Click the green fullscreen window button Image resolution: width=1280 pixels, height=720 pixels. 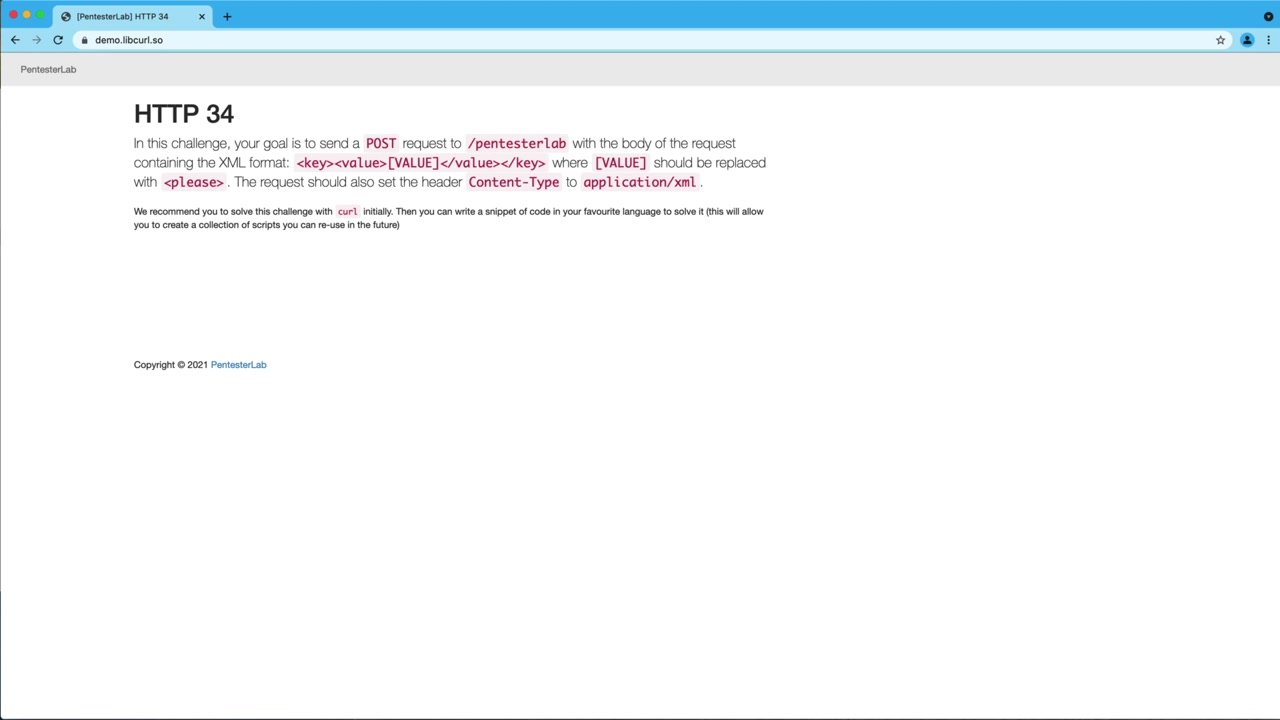pyautogui.click(x=40, y=15)
